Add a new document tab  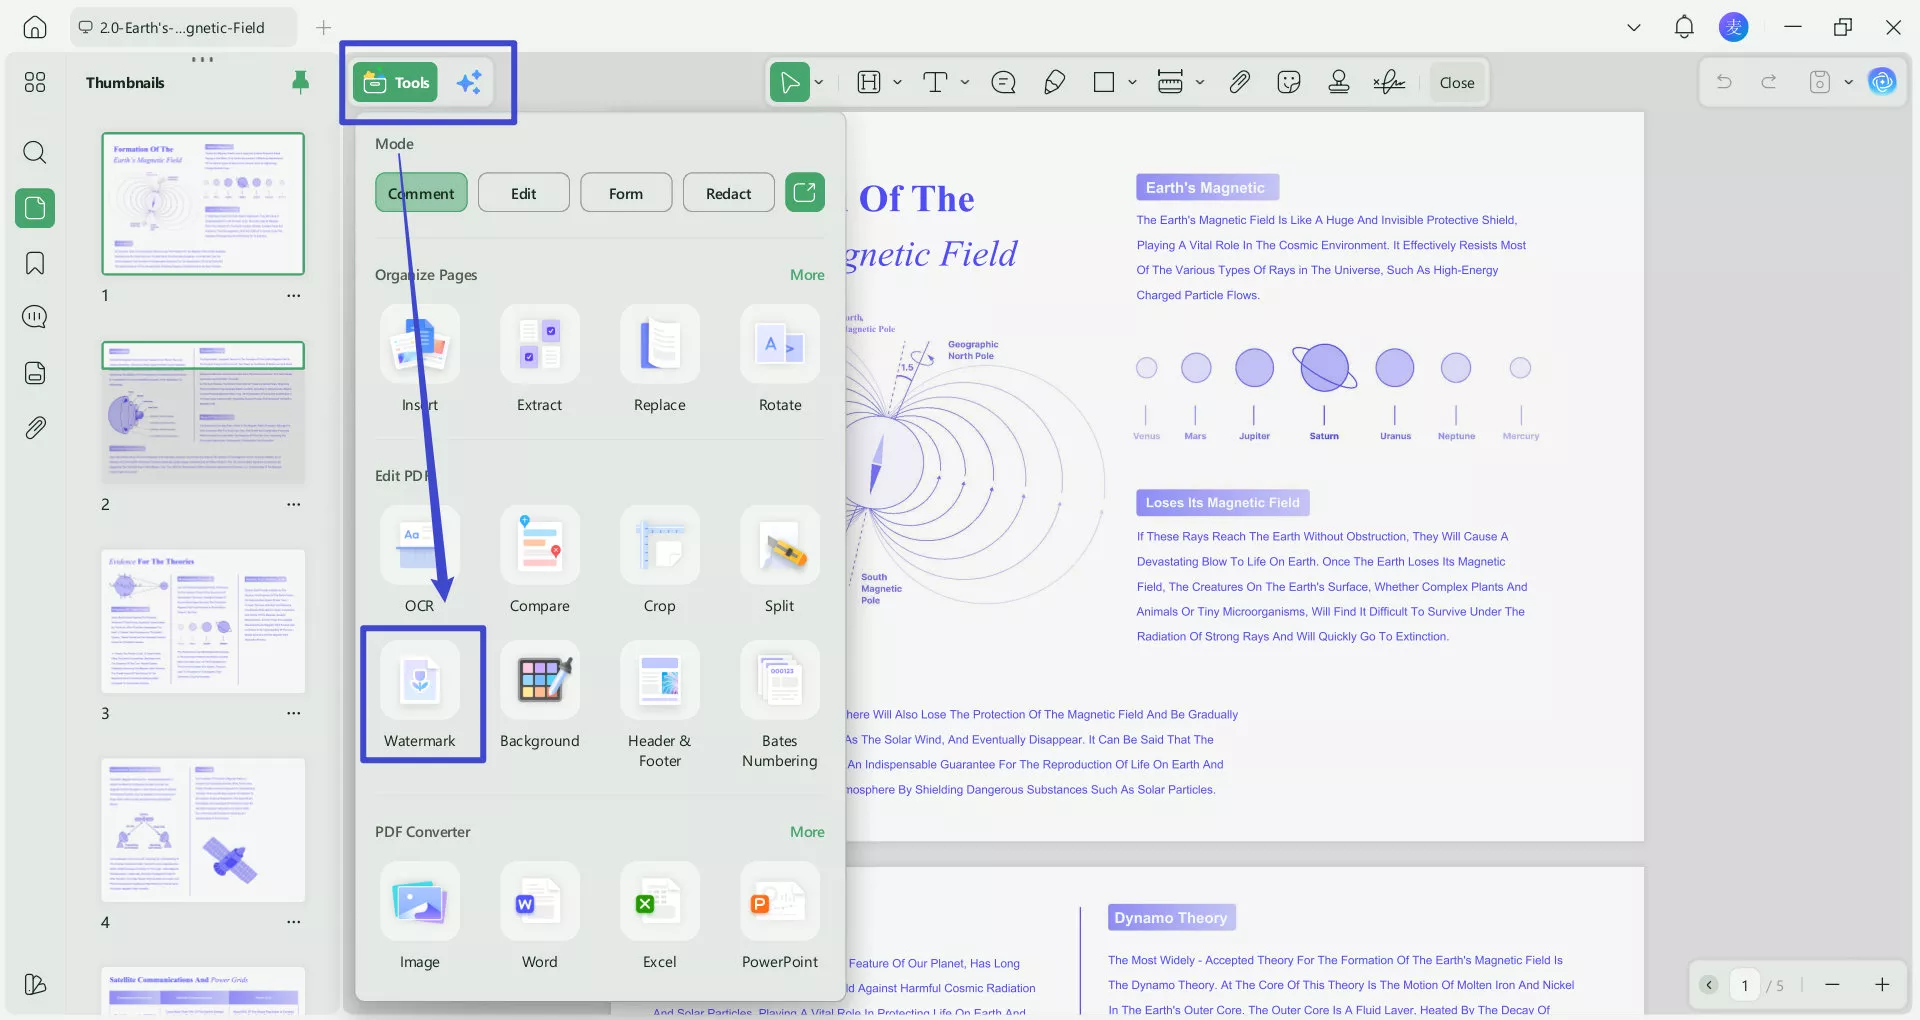[323, 28]
